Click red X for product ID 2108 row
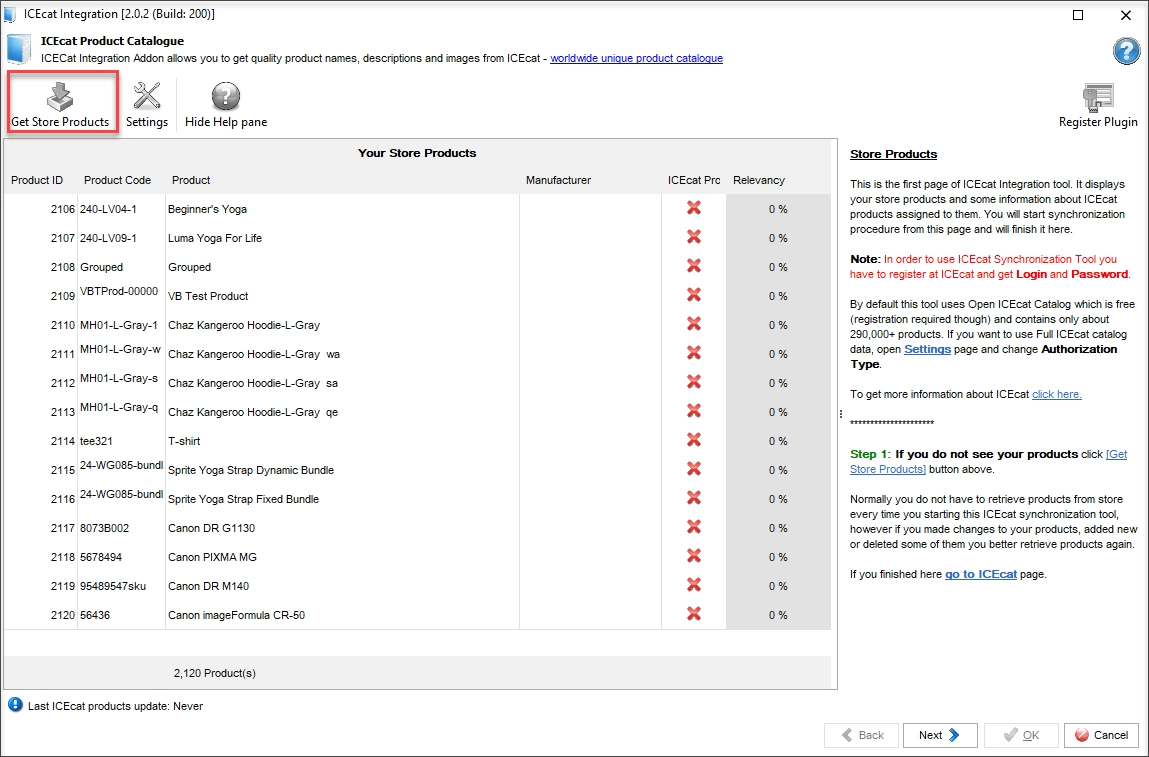 point(693,266)
